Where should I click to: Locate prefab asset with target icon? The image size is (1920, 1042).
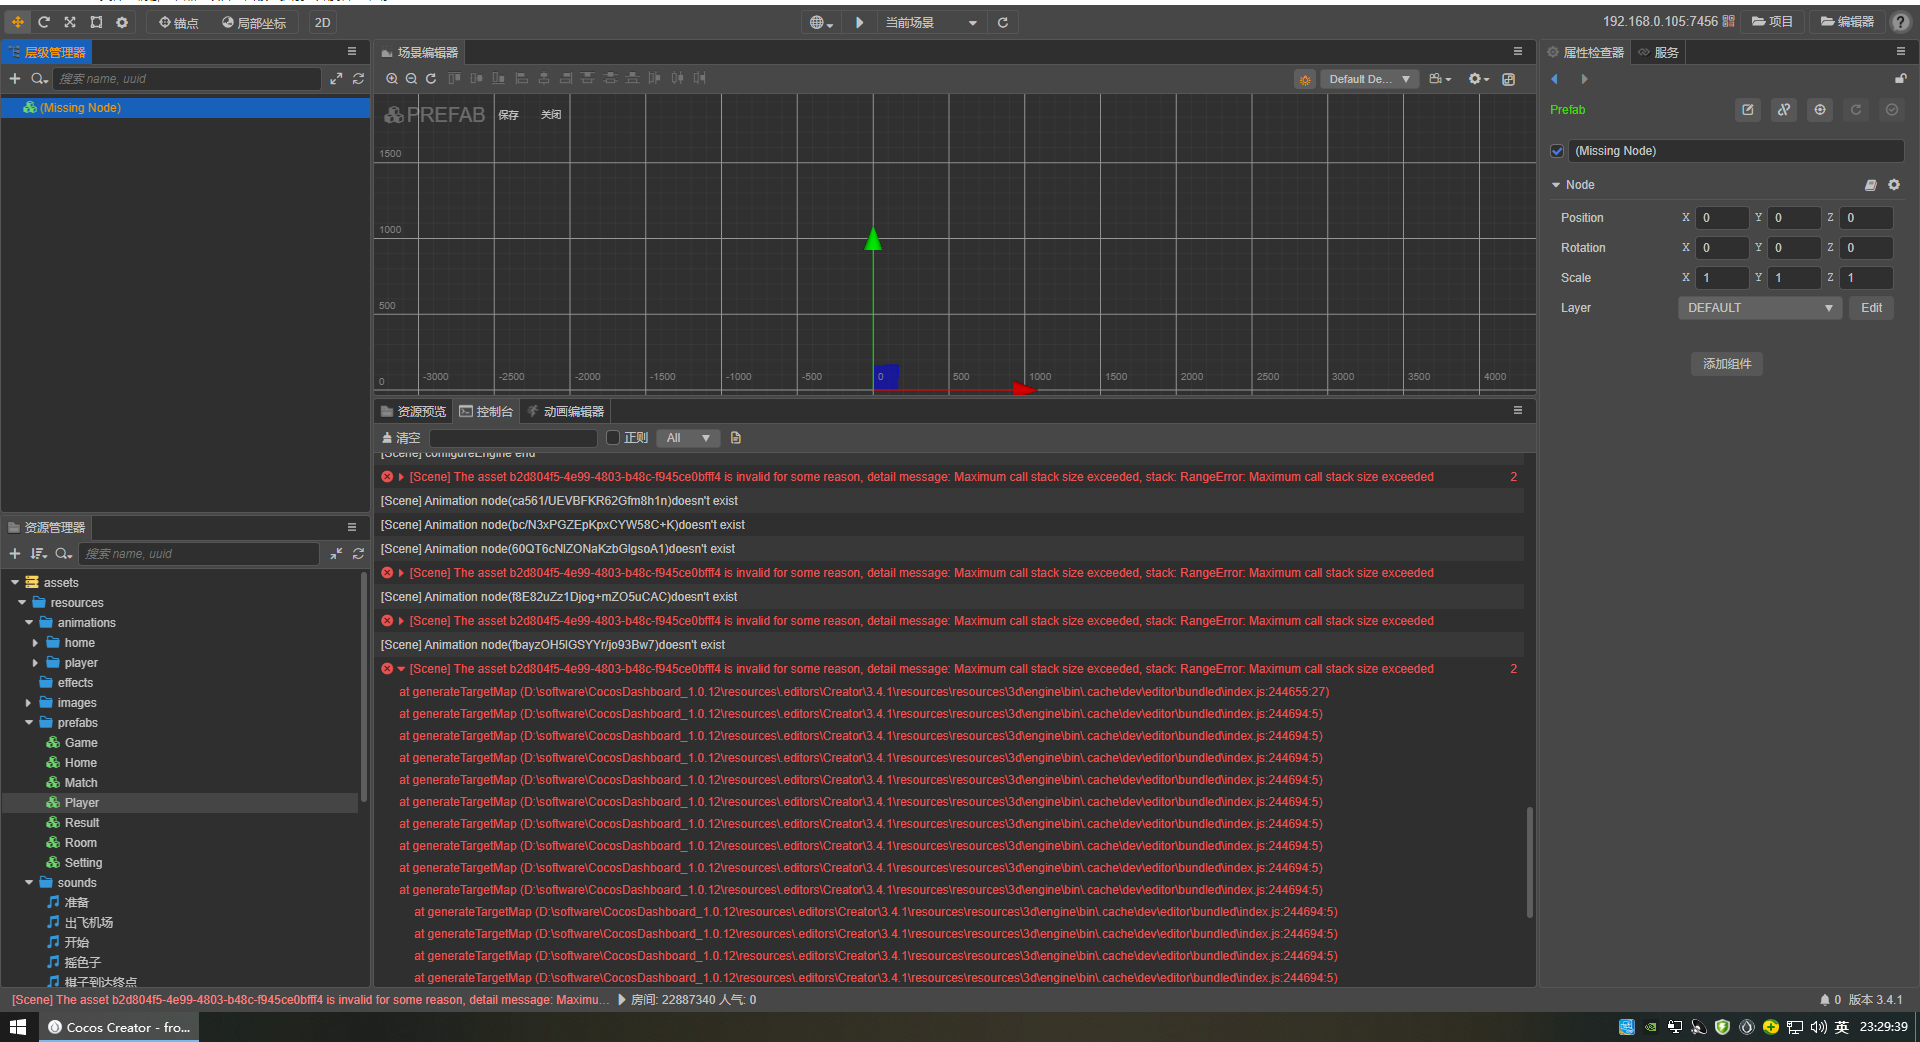pyautogui.click(x=1820, y=110)
